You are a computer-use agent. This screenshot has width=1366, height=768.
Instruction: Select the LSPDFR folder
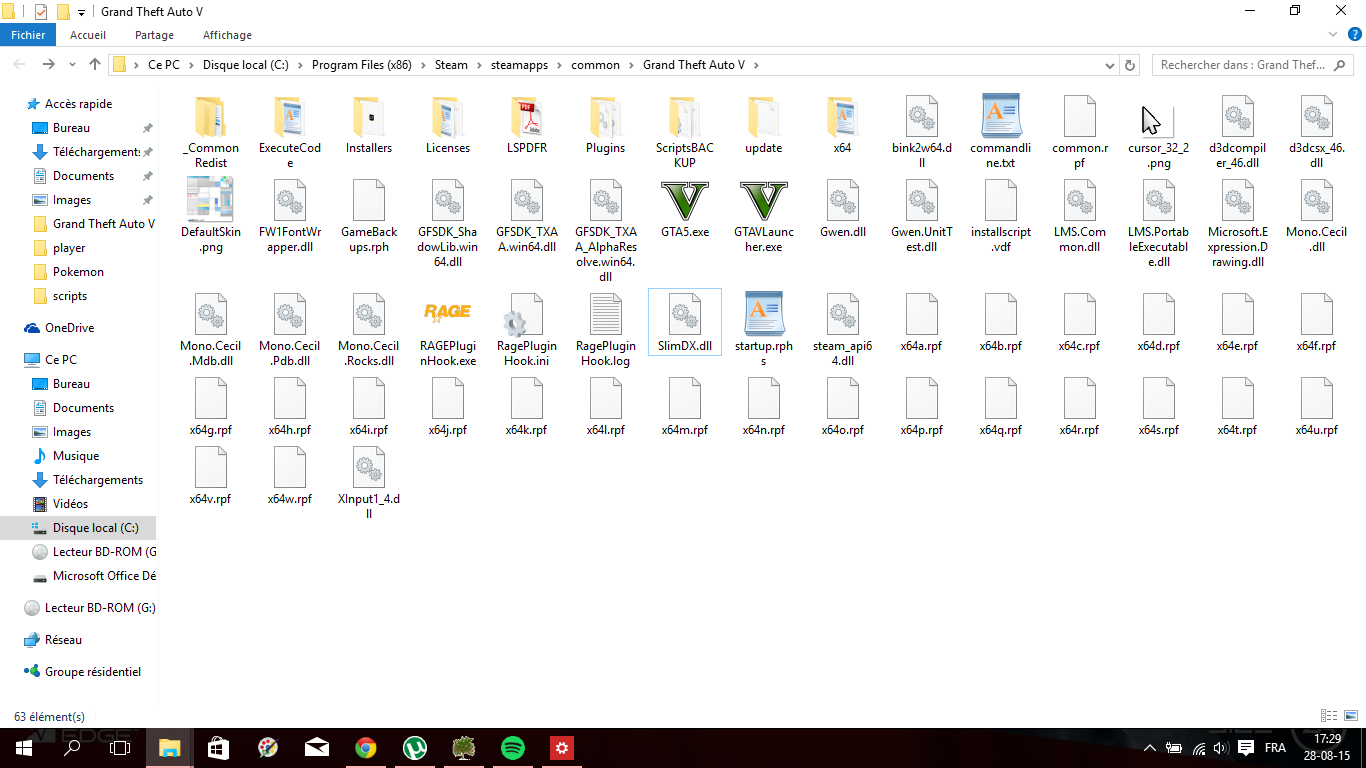[x=527, y=117]
